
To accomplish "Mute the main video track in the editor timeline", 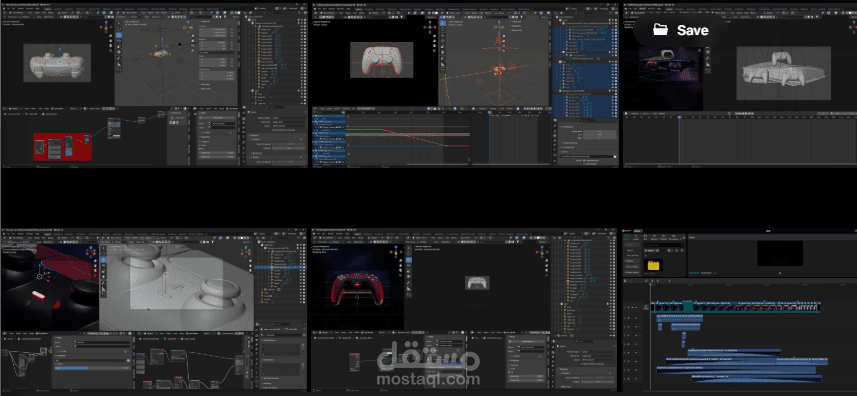I will pyautogui.click(x=636, y=308).
